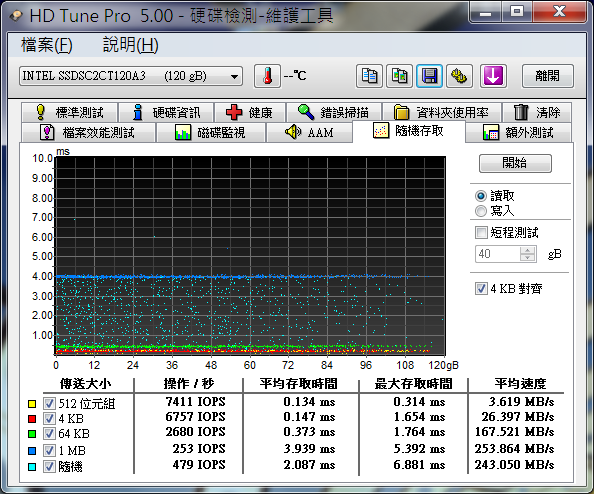
Task: Toggle the 512 位元組 checkbox
Action: [49, 403]
